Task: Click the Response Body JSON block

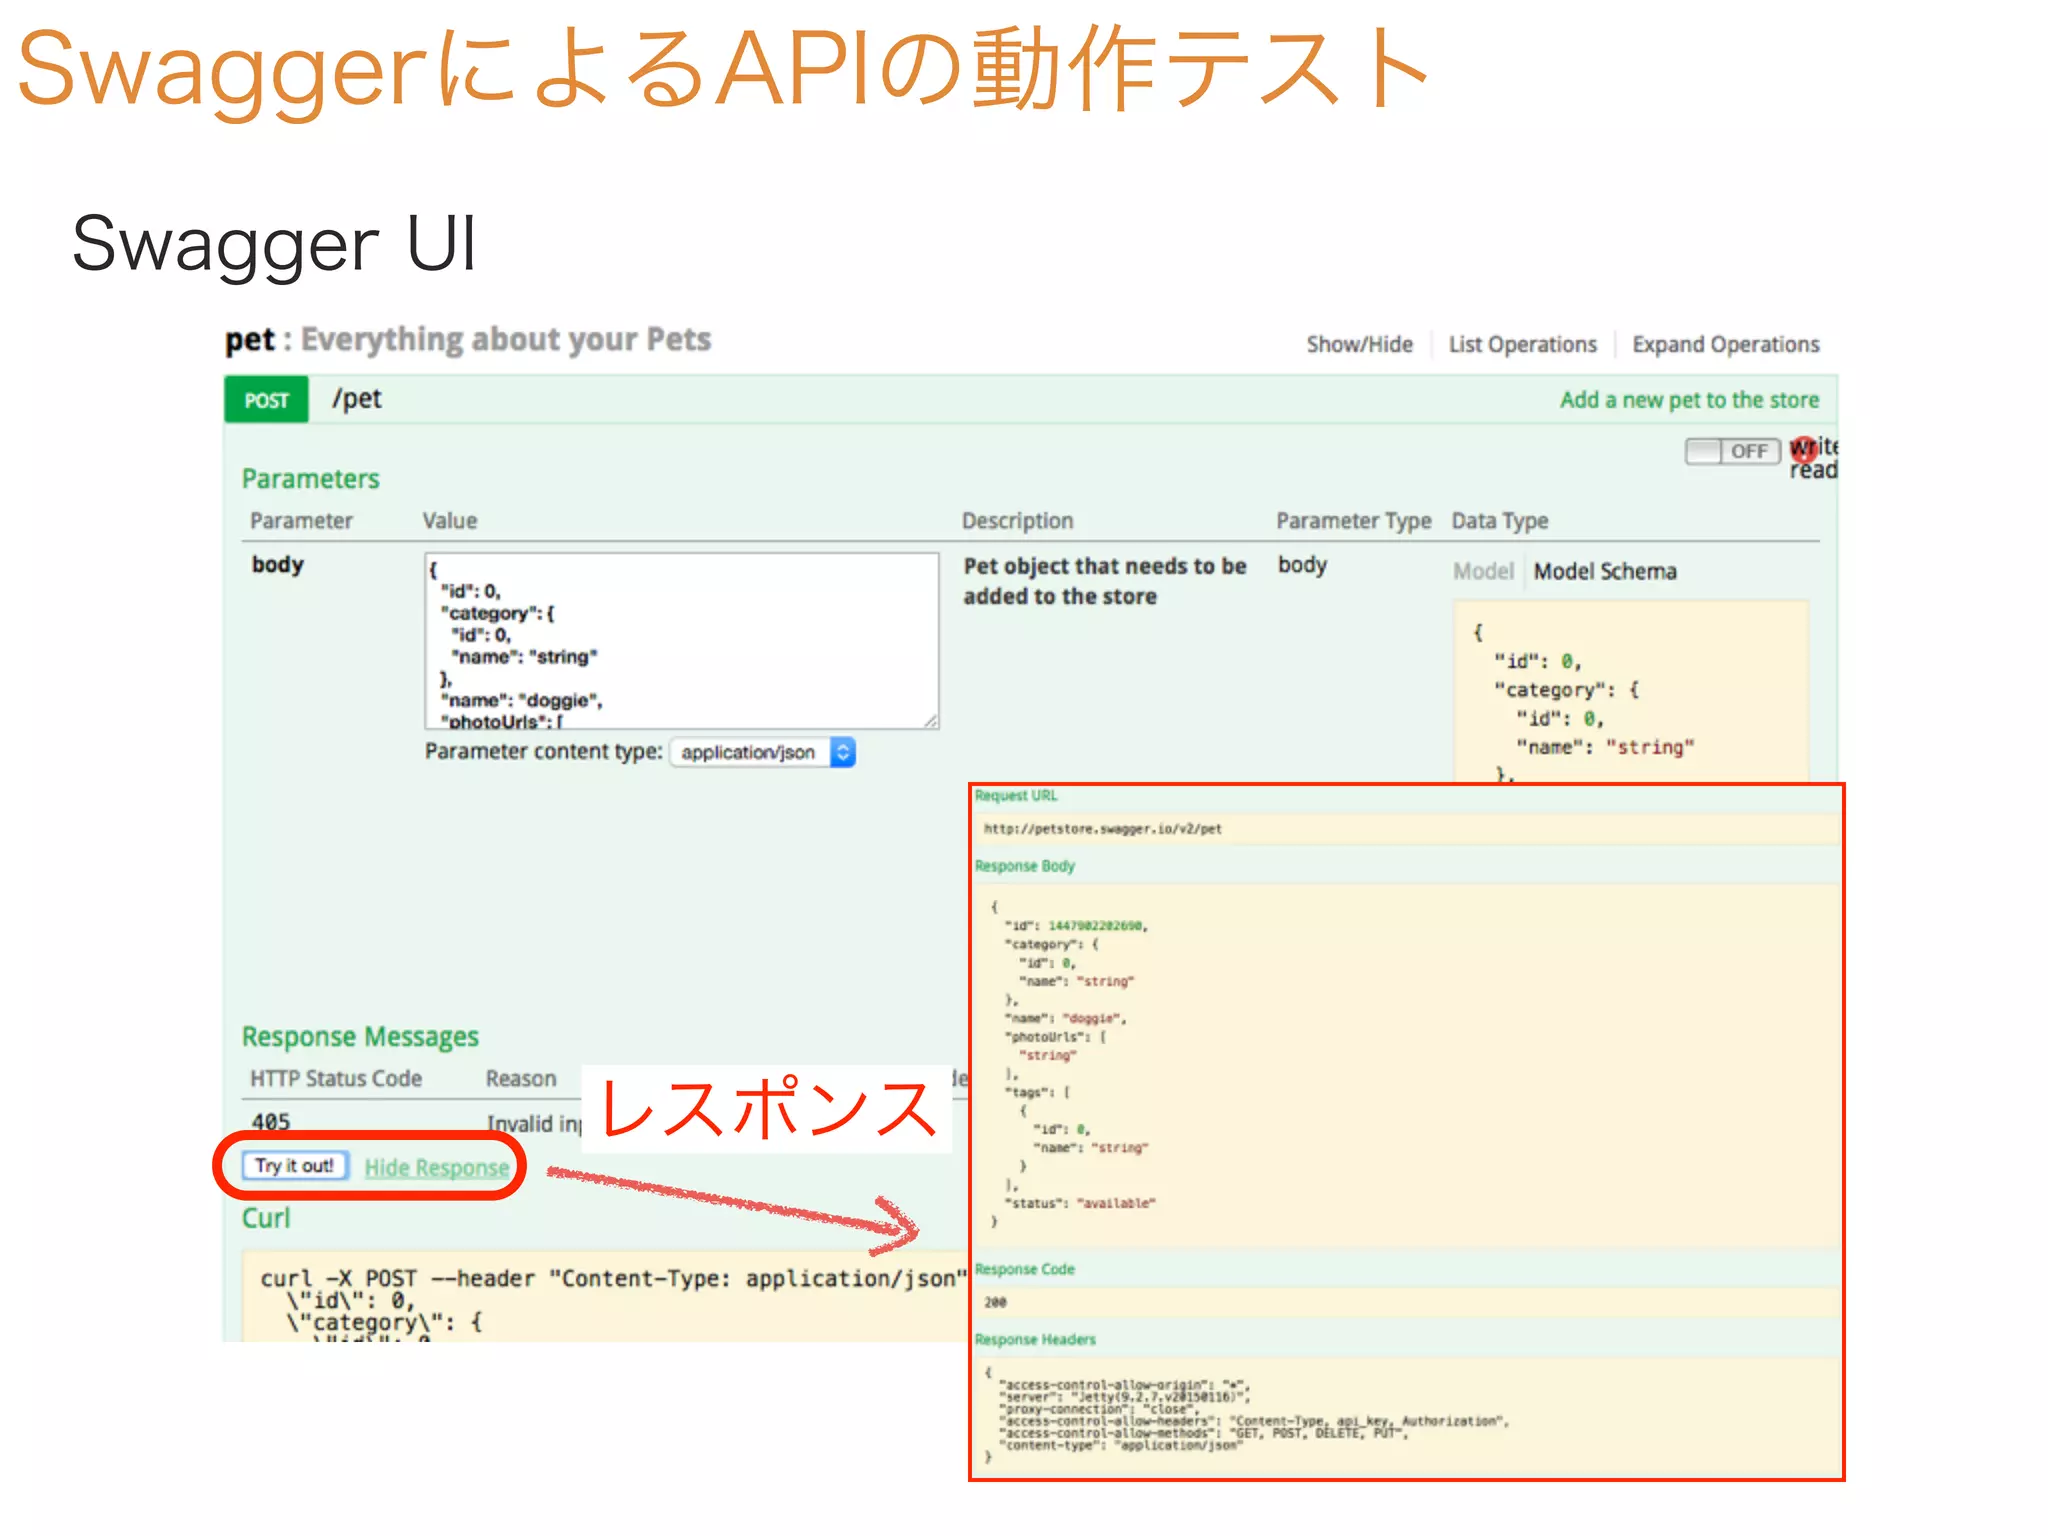Action: coord(1405,1065)
